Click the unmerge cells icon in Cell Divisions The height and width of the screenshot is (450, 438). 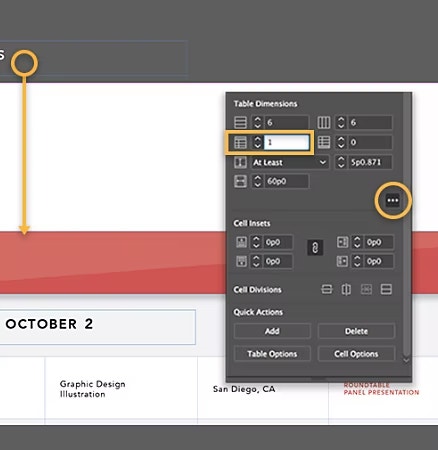tap(366, 289)
